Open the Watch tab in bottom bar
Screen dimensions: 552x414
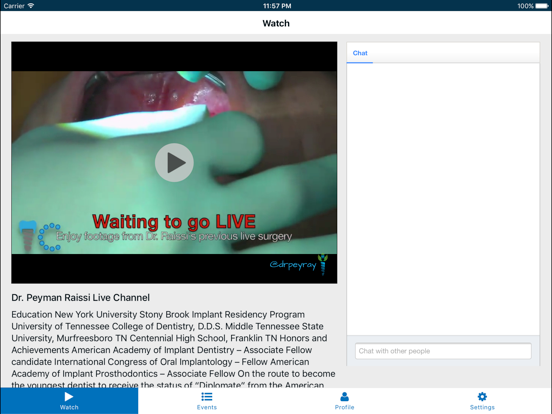coord(69,401)
